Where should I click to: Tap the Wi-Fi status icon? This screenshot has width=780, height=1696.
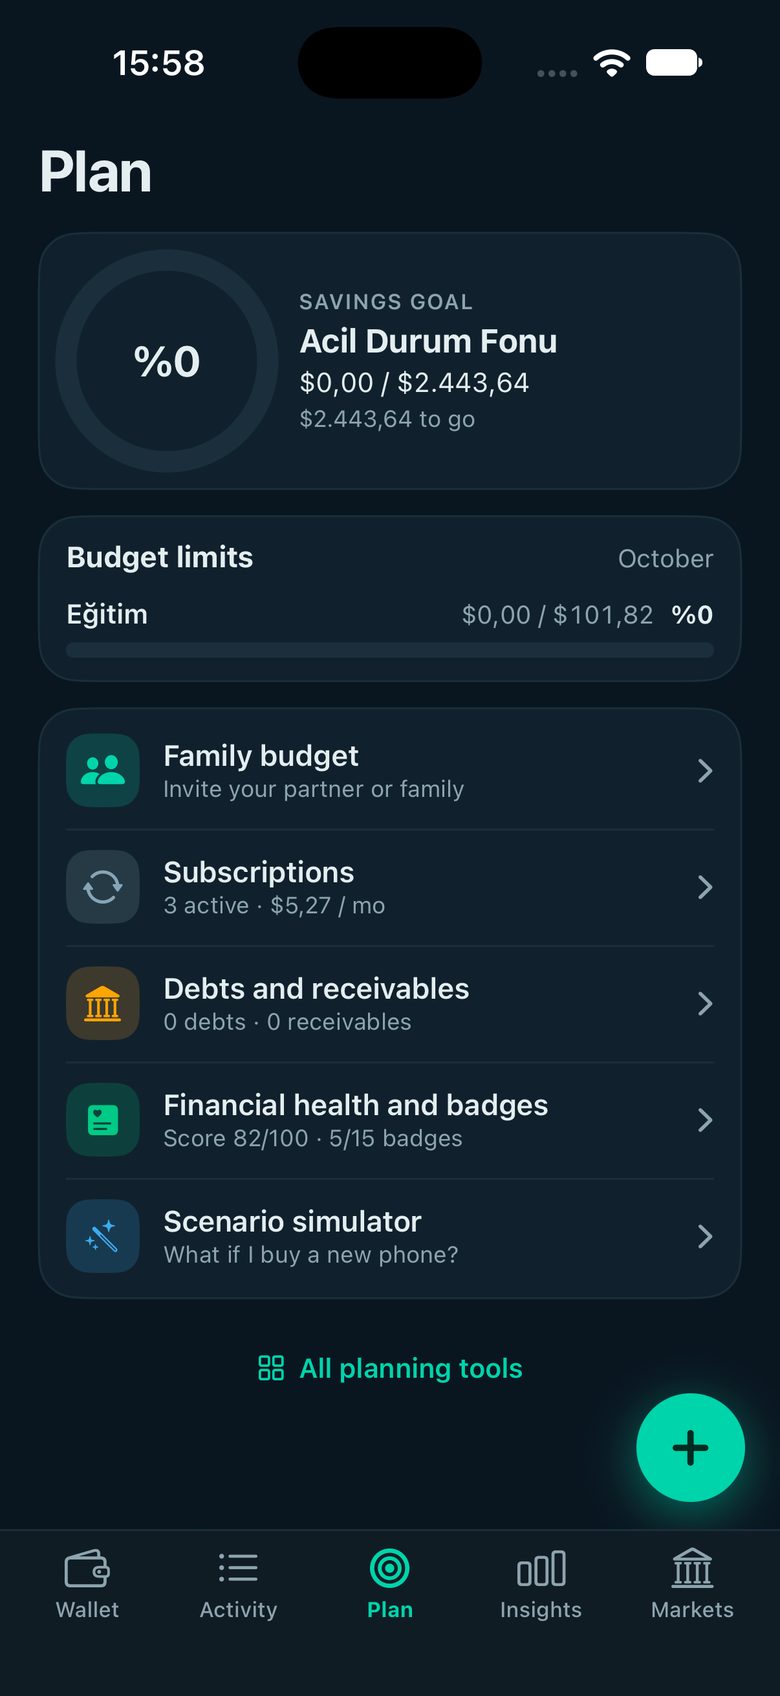(x=611, y=63)
